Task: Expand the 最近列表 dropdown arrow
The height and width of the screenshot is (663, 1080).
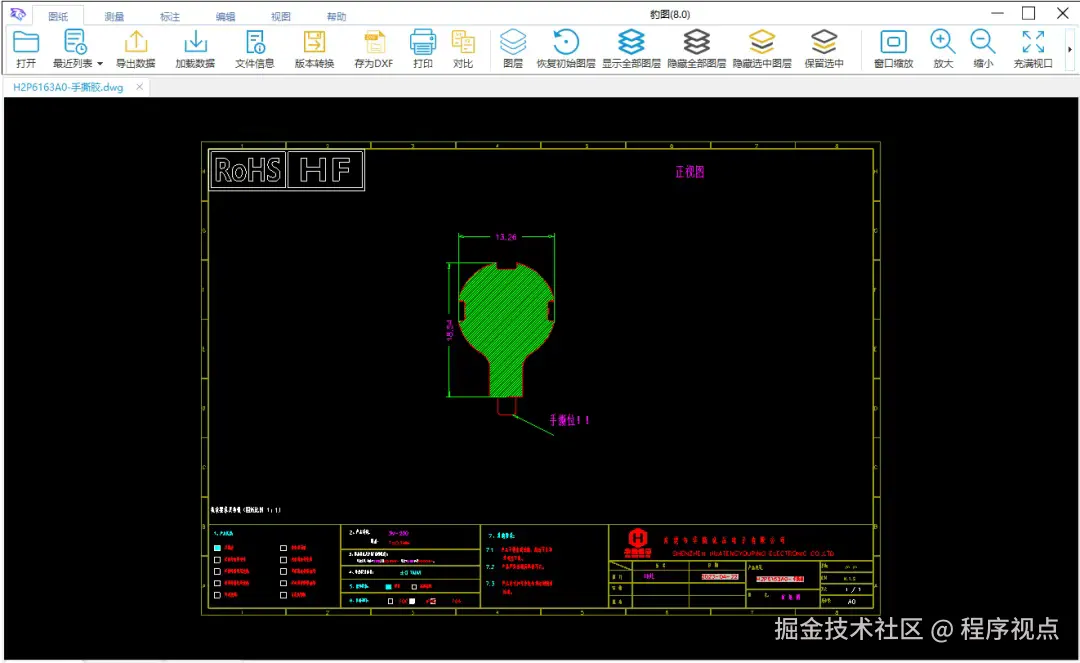Action: pyautogui.click(x=100, y=63)
